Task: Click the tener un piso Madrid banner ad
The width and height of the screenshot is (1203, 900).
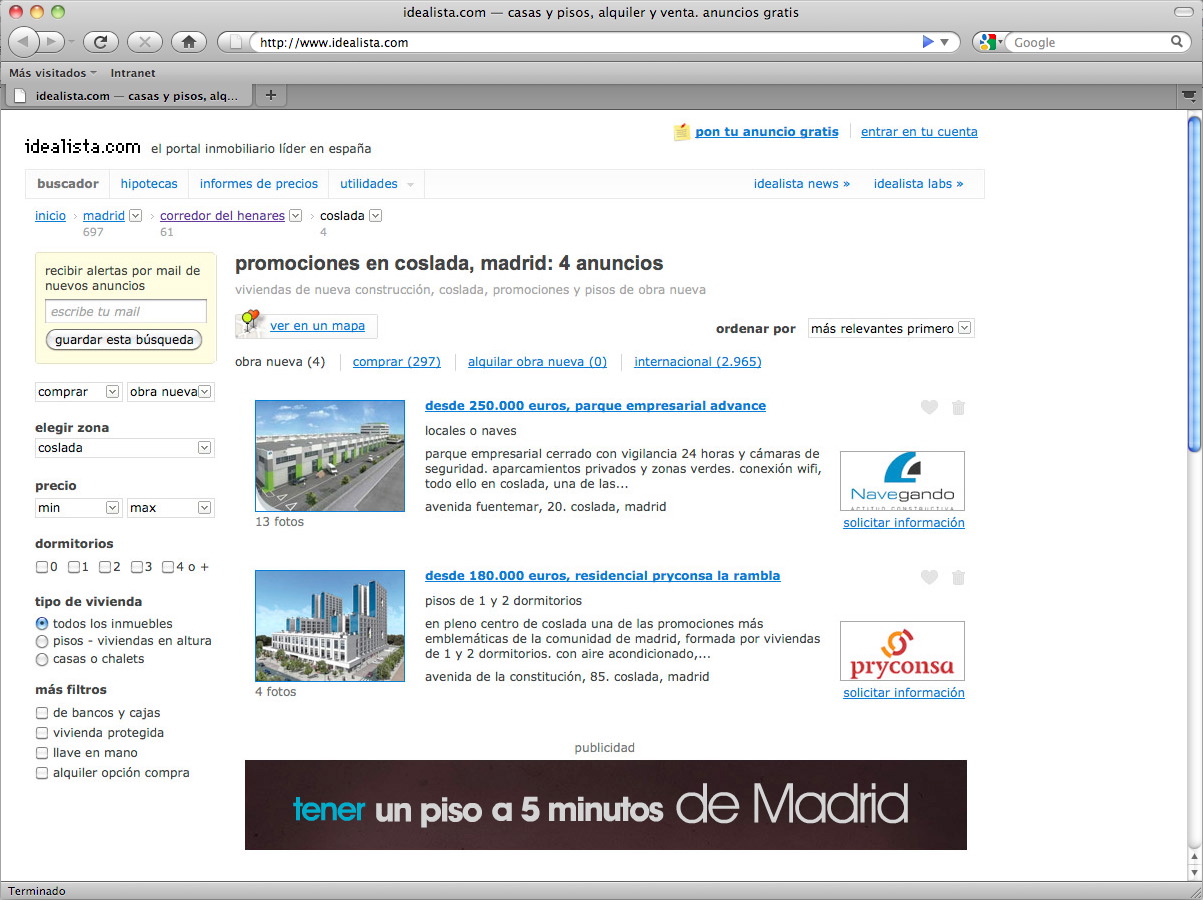Action: click(606, 805)
